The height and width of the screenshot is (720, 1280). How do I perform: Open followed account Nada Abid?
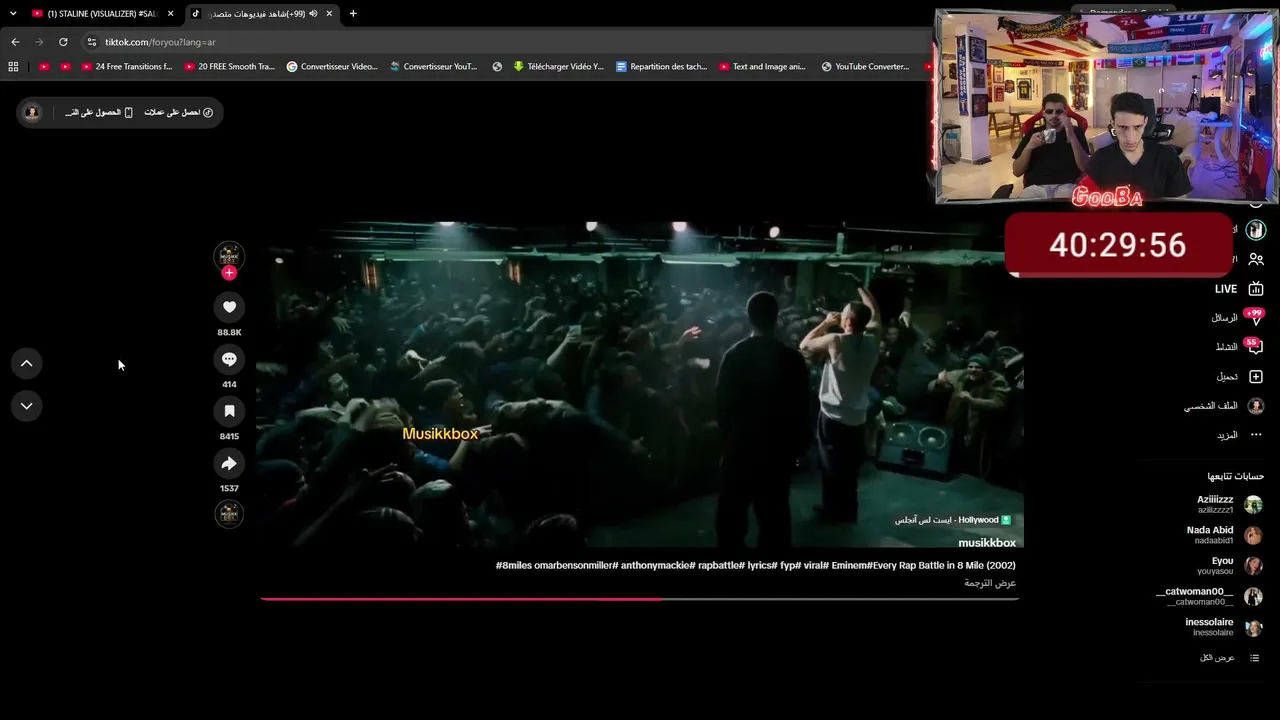pos(1224,535)
